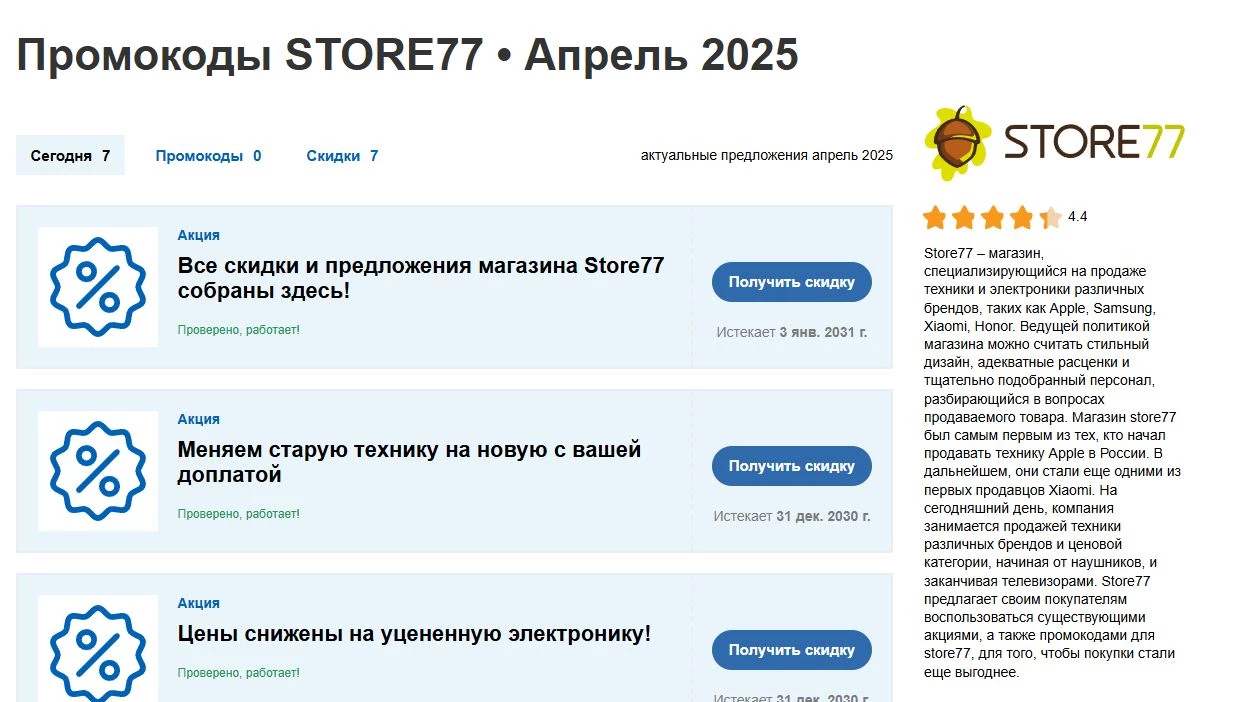Click Получить скидку for the trade-in promotion
This screenshot has height=702, width=1243.
pos(791,465)
